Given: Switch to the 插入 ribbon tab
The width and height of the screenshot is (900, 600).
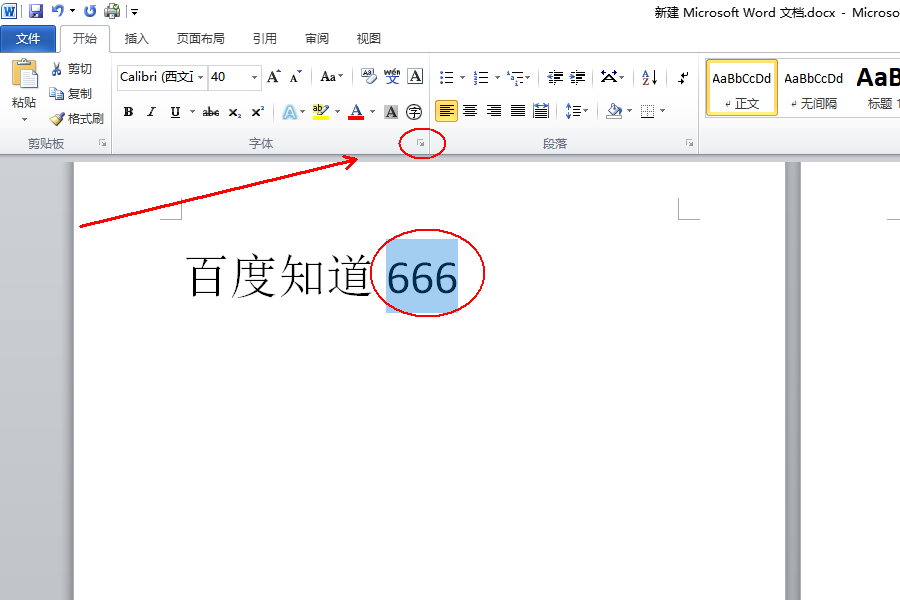Looking at the screenshot, I should [x=135, y=38].
